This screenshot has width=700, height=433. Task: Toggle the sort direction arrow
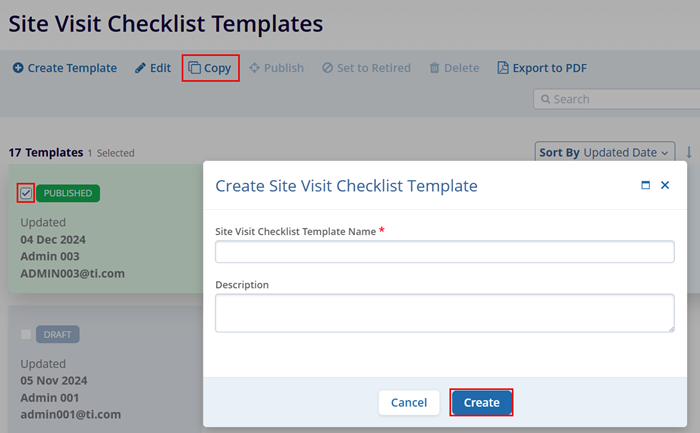pyautogui.click(x=689, y=152)
